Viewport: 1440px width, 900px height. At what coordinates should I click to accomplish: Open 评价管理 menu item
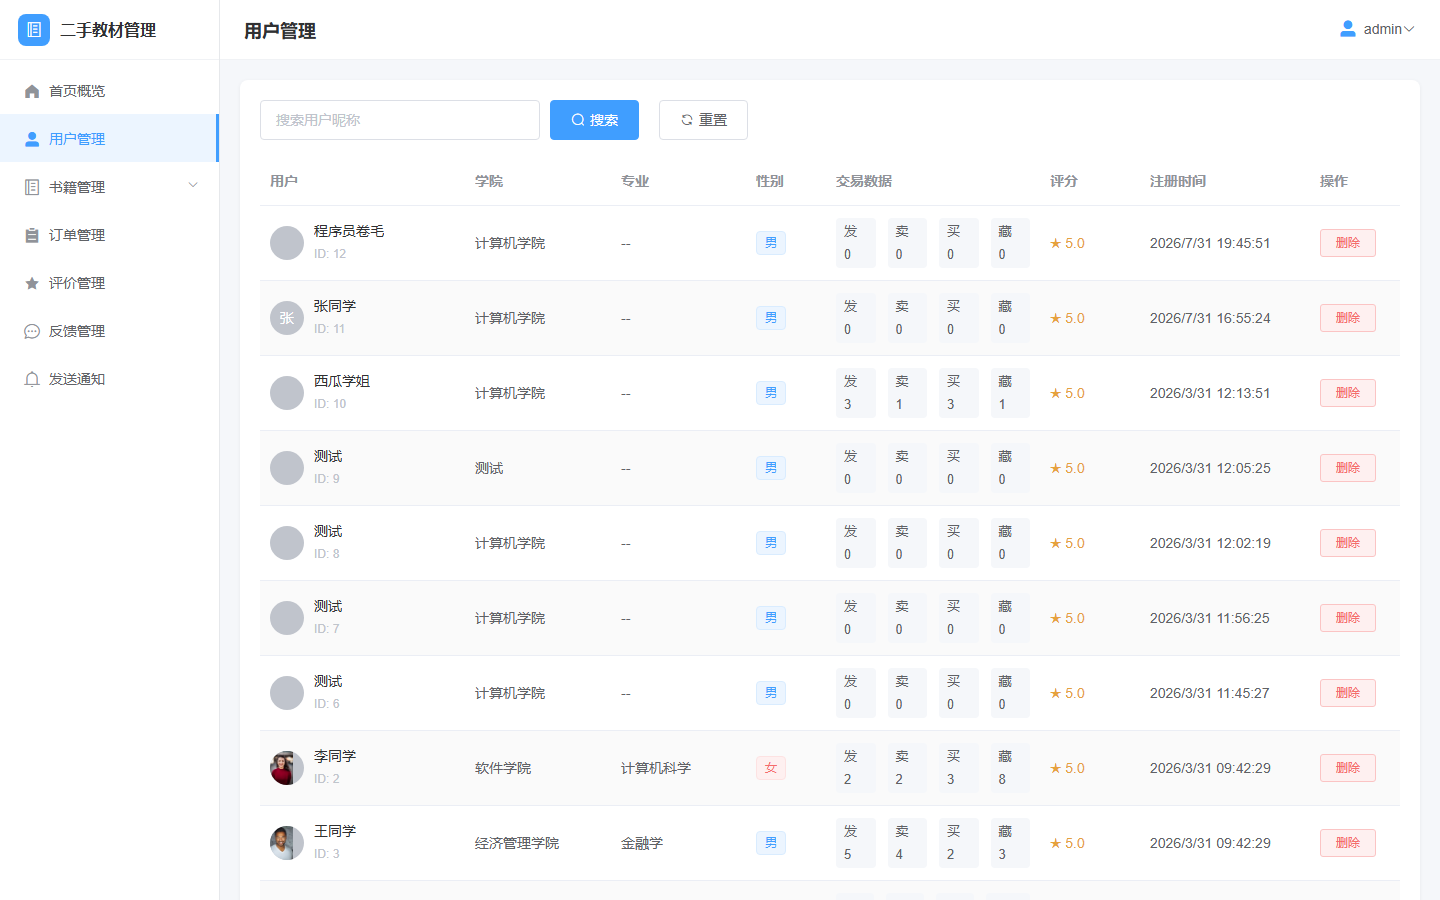(x=109, y=283)
